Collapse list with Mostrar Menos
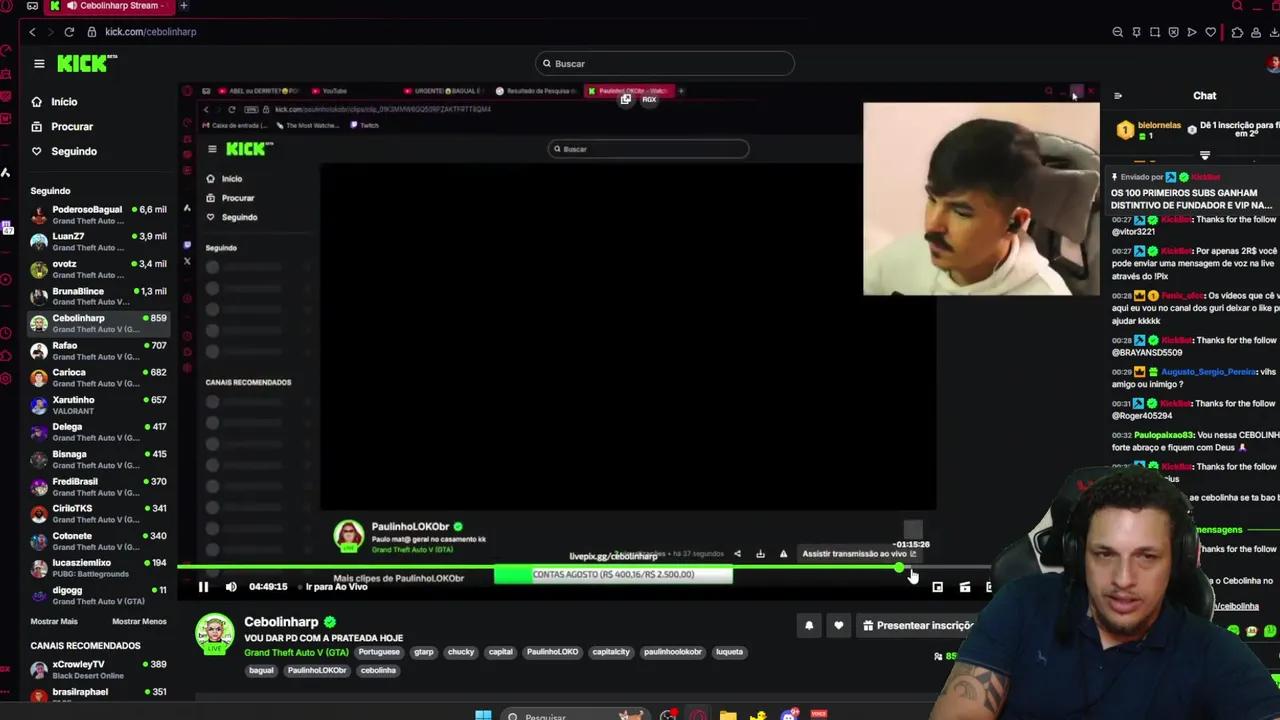 click(x=139, y=622)
